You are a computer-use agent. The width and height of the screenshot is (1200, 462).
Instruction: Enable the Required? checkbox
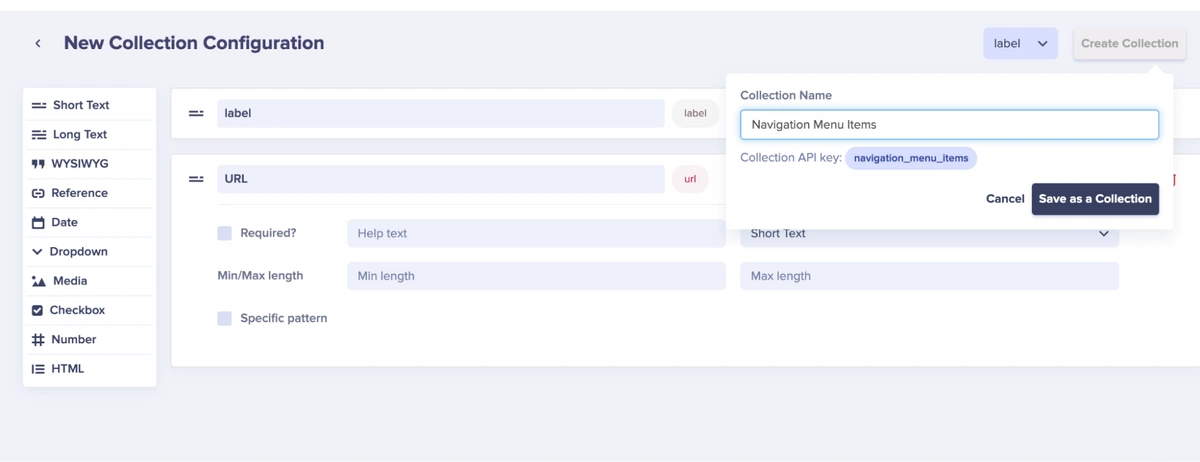pyautogui.click(x=224, y=233)
